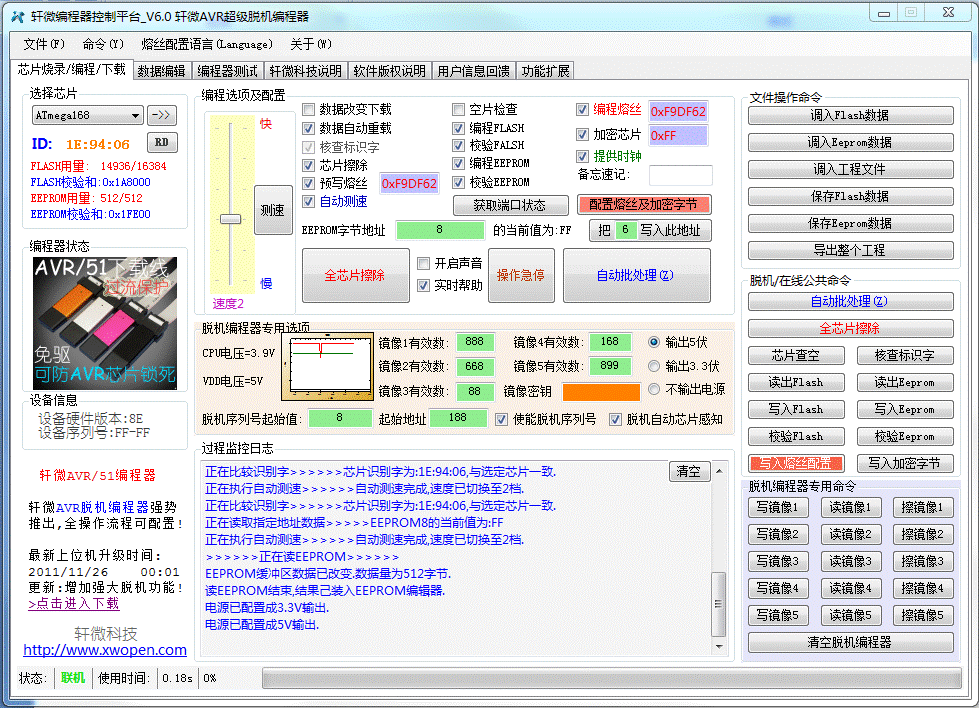Click the orange 镜像密钥 color box
The height and width of the screenshot is (708, 979).
click(600, 391)
